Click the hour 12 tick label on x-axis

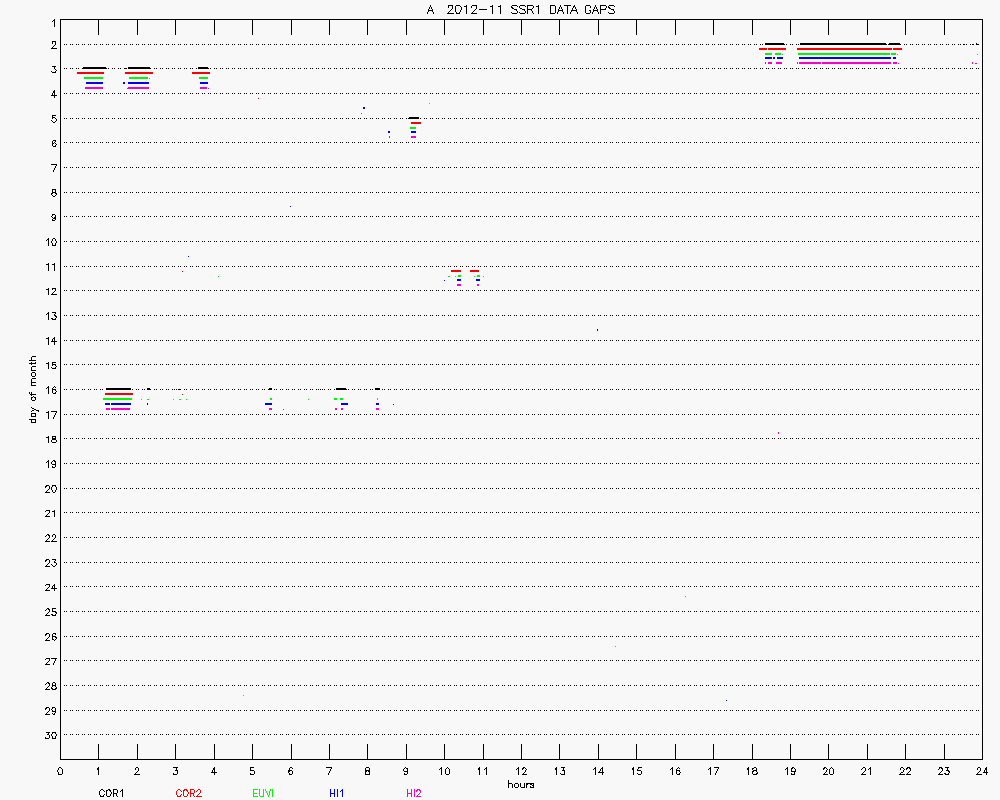521,771
